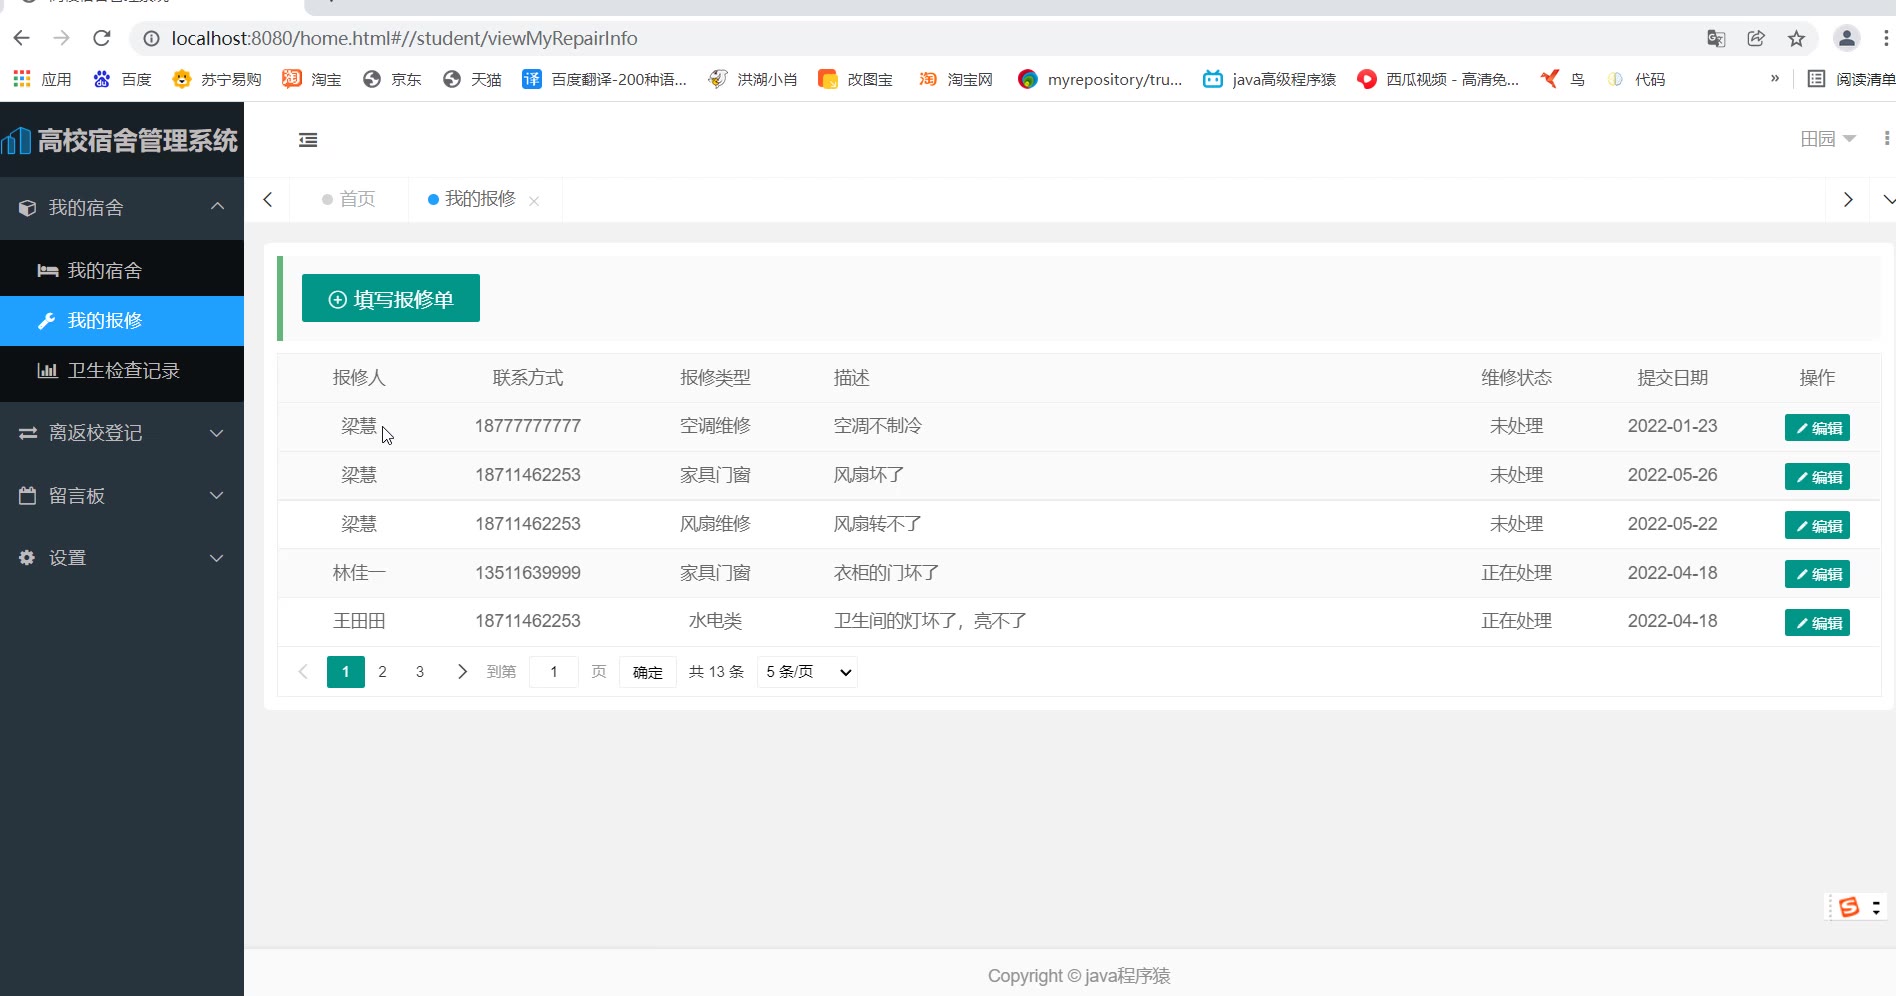Open the 代码 bookmark folder

point(1635,79)
